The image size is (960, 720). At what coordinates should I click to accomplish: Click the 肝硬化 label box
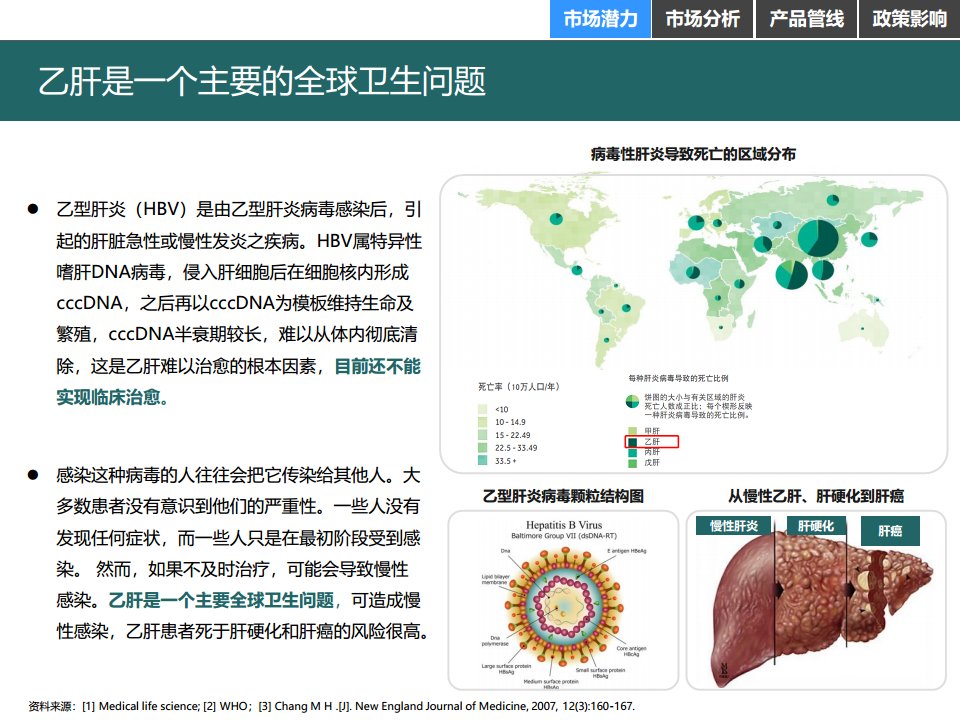[x=816, y=526]
